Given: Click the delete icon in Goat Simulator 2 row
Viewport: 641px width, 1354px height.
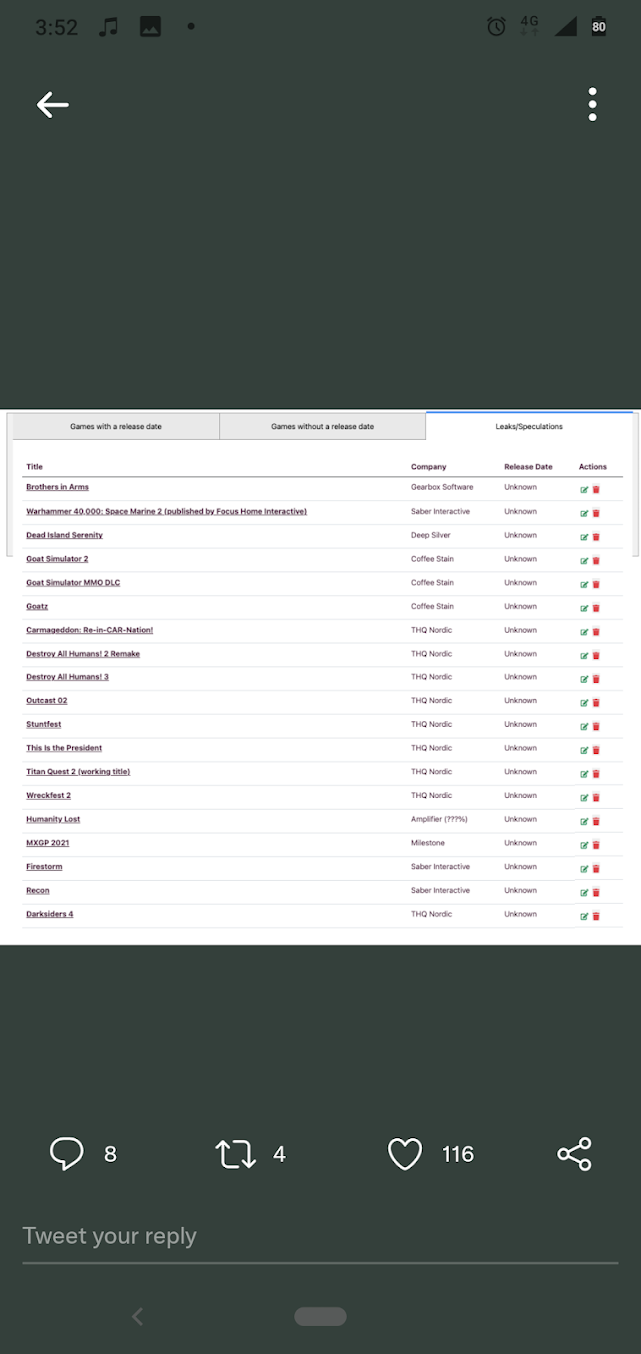Looking at the screenshot, I should click(596, 561).
